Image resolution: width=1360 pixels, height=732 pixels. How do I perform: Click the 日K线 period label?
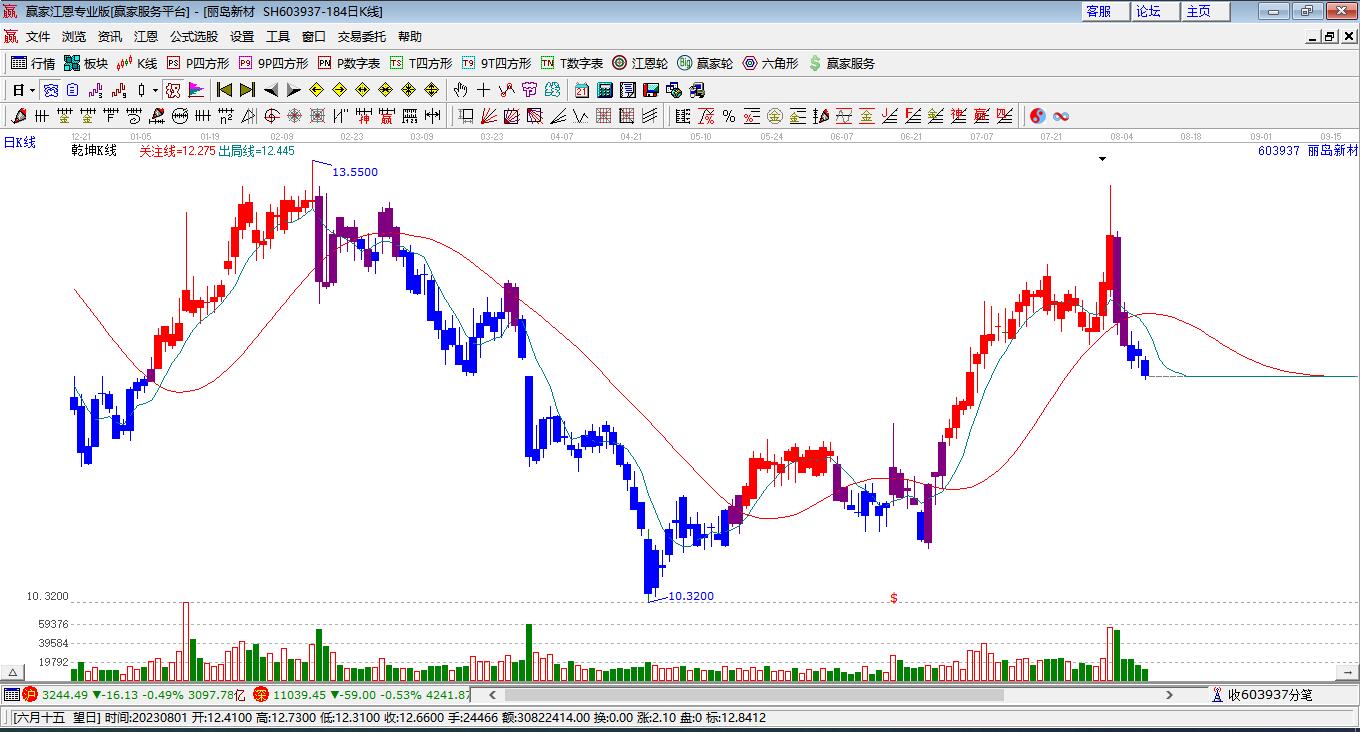[x=19, y=143]
